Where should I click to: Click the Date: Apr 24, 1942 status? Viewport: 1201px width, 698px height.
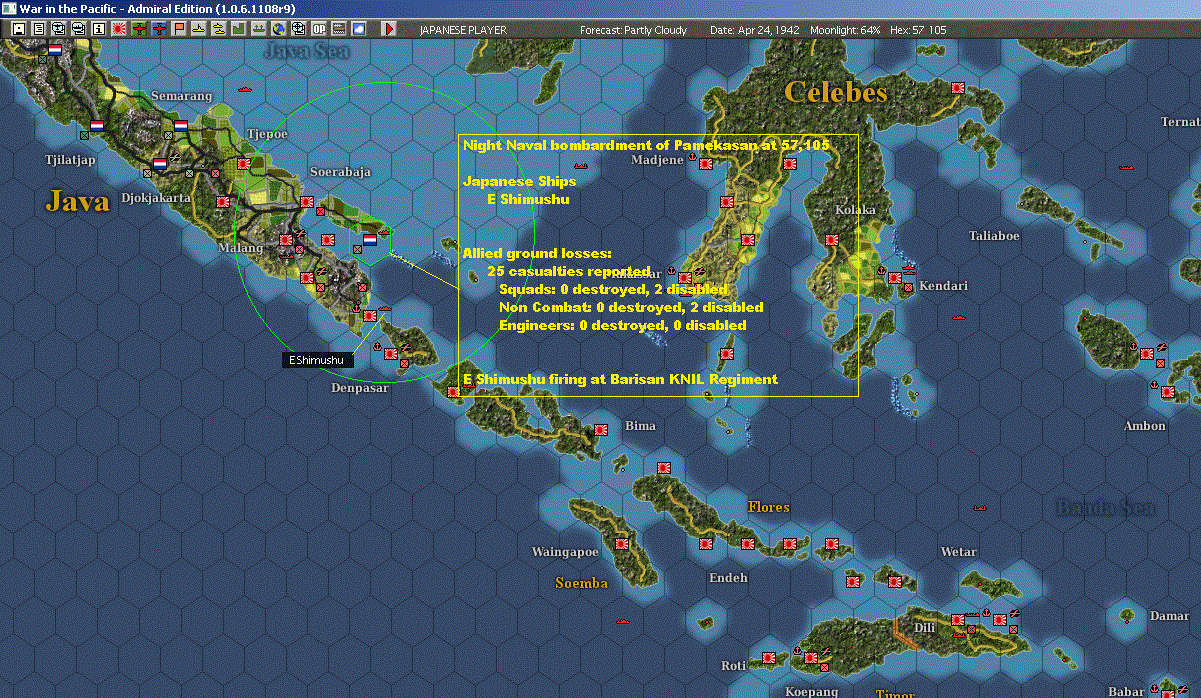coord(754,30)
